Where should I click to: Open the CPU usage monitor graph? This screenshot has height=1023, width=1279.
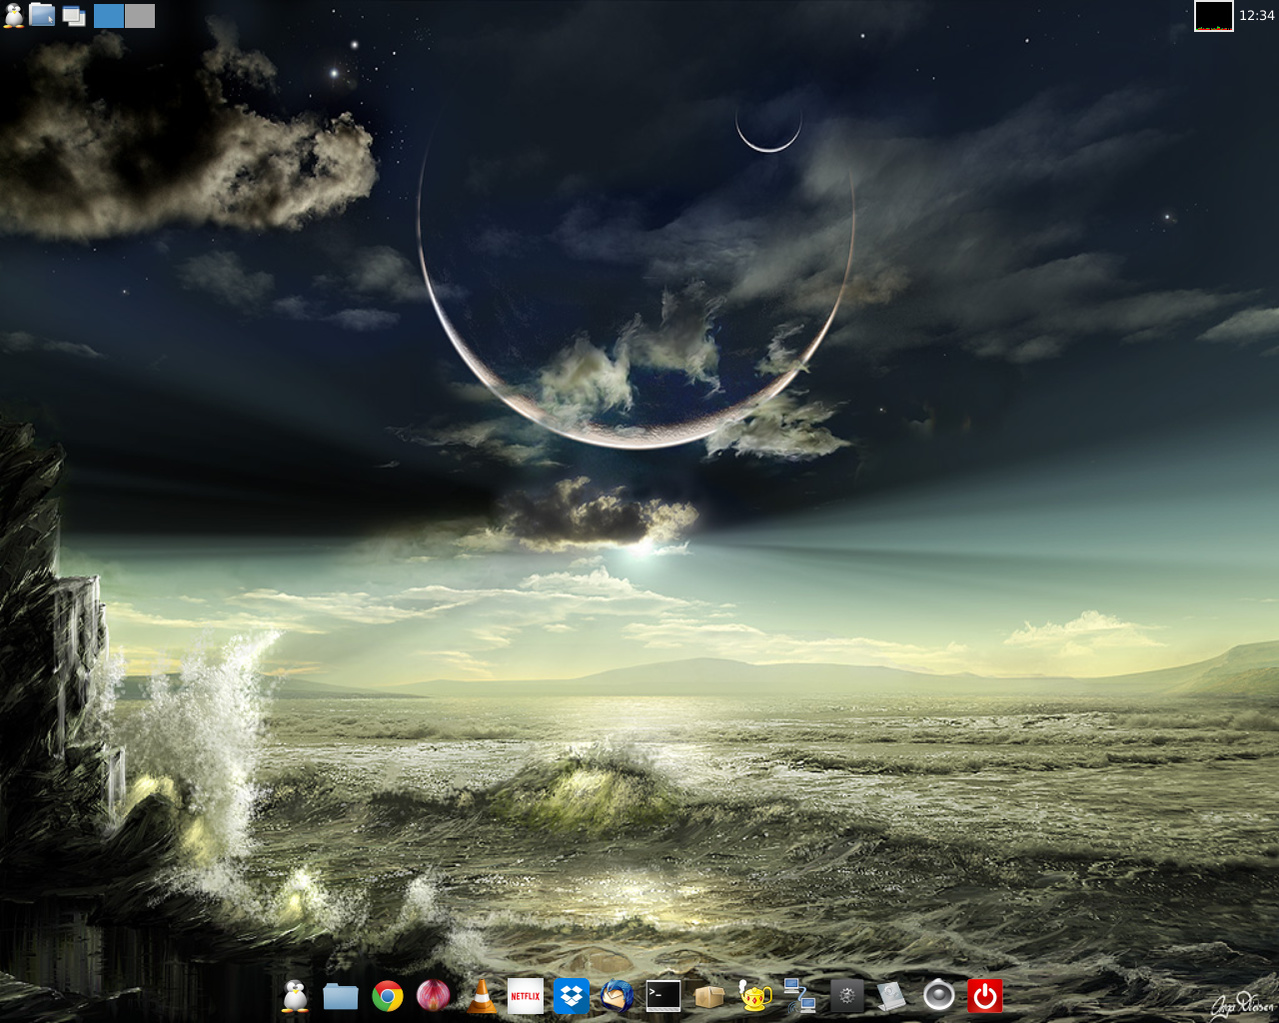tap(1214, 16)
